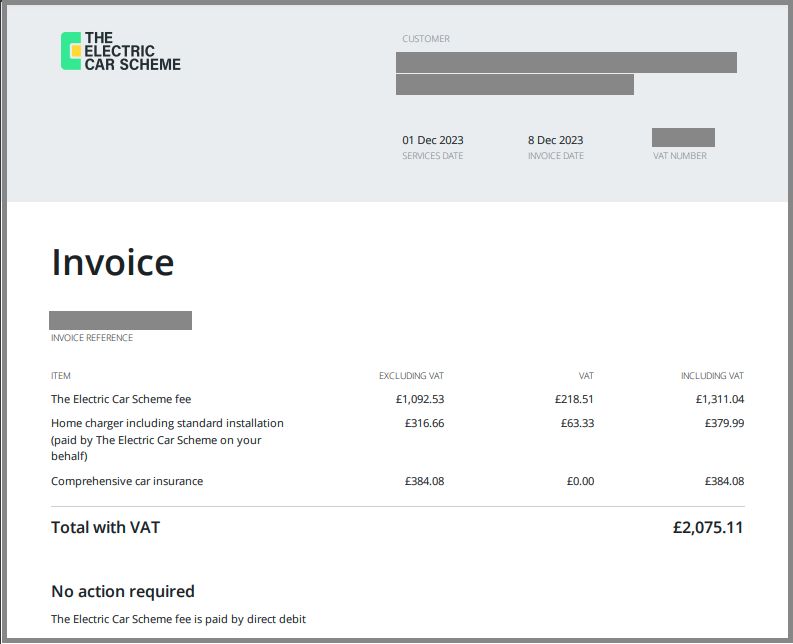The height and width of the screenshot is (644, 793).
Task: Select the Home charger including standard installation item
Action: point(167,439)
